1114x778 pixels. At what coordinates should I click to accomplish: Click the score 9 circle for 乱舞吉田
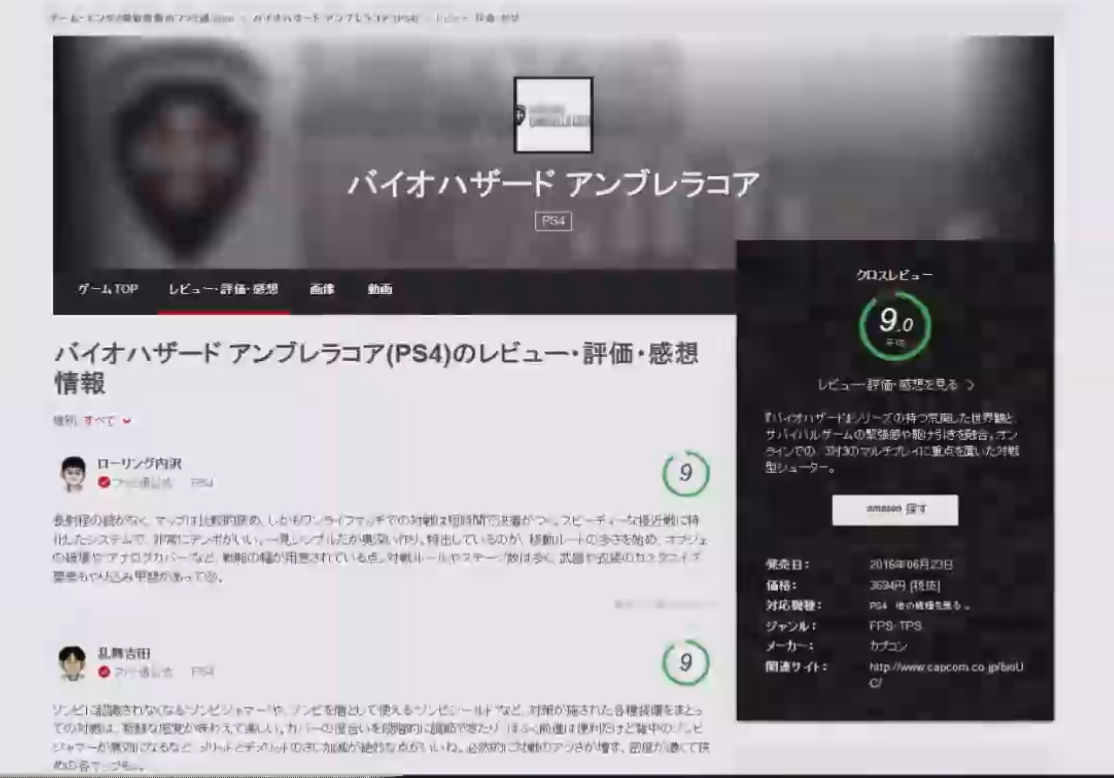[686, 662]
